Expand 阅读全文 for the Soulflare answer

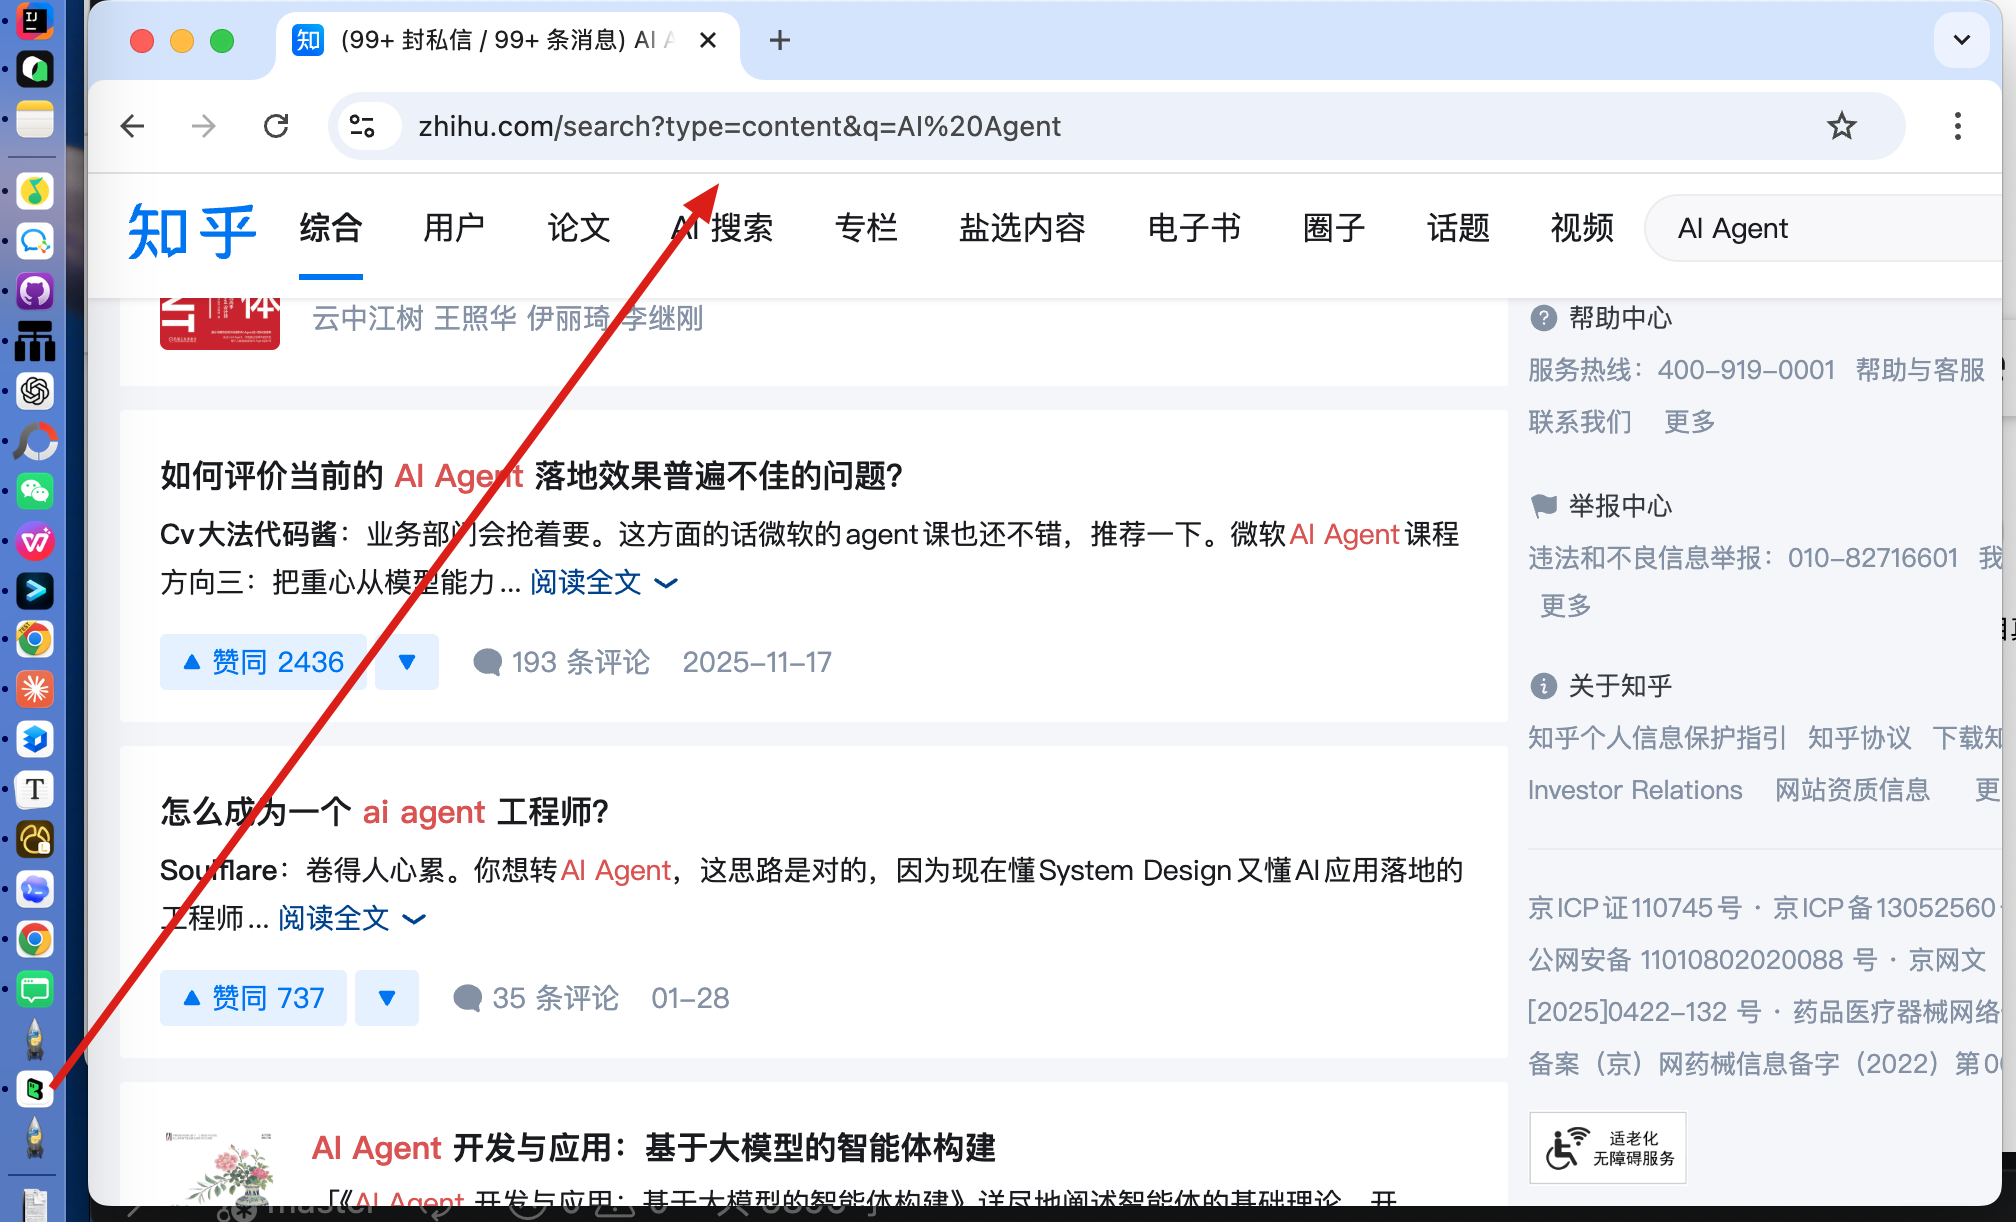352,918
